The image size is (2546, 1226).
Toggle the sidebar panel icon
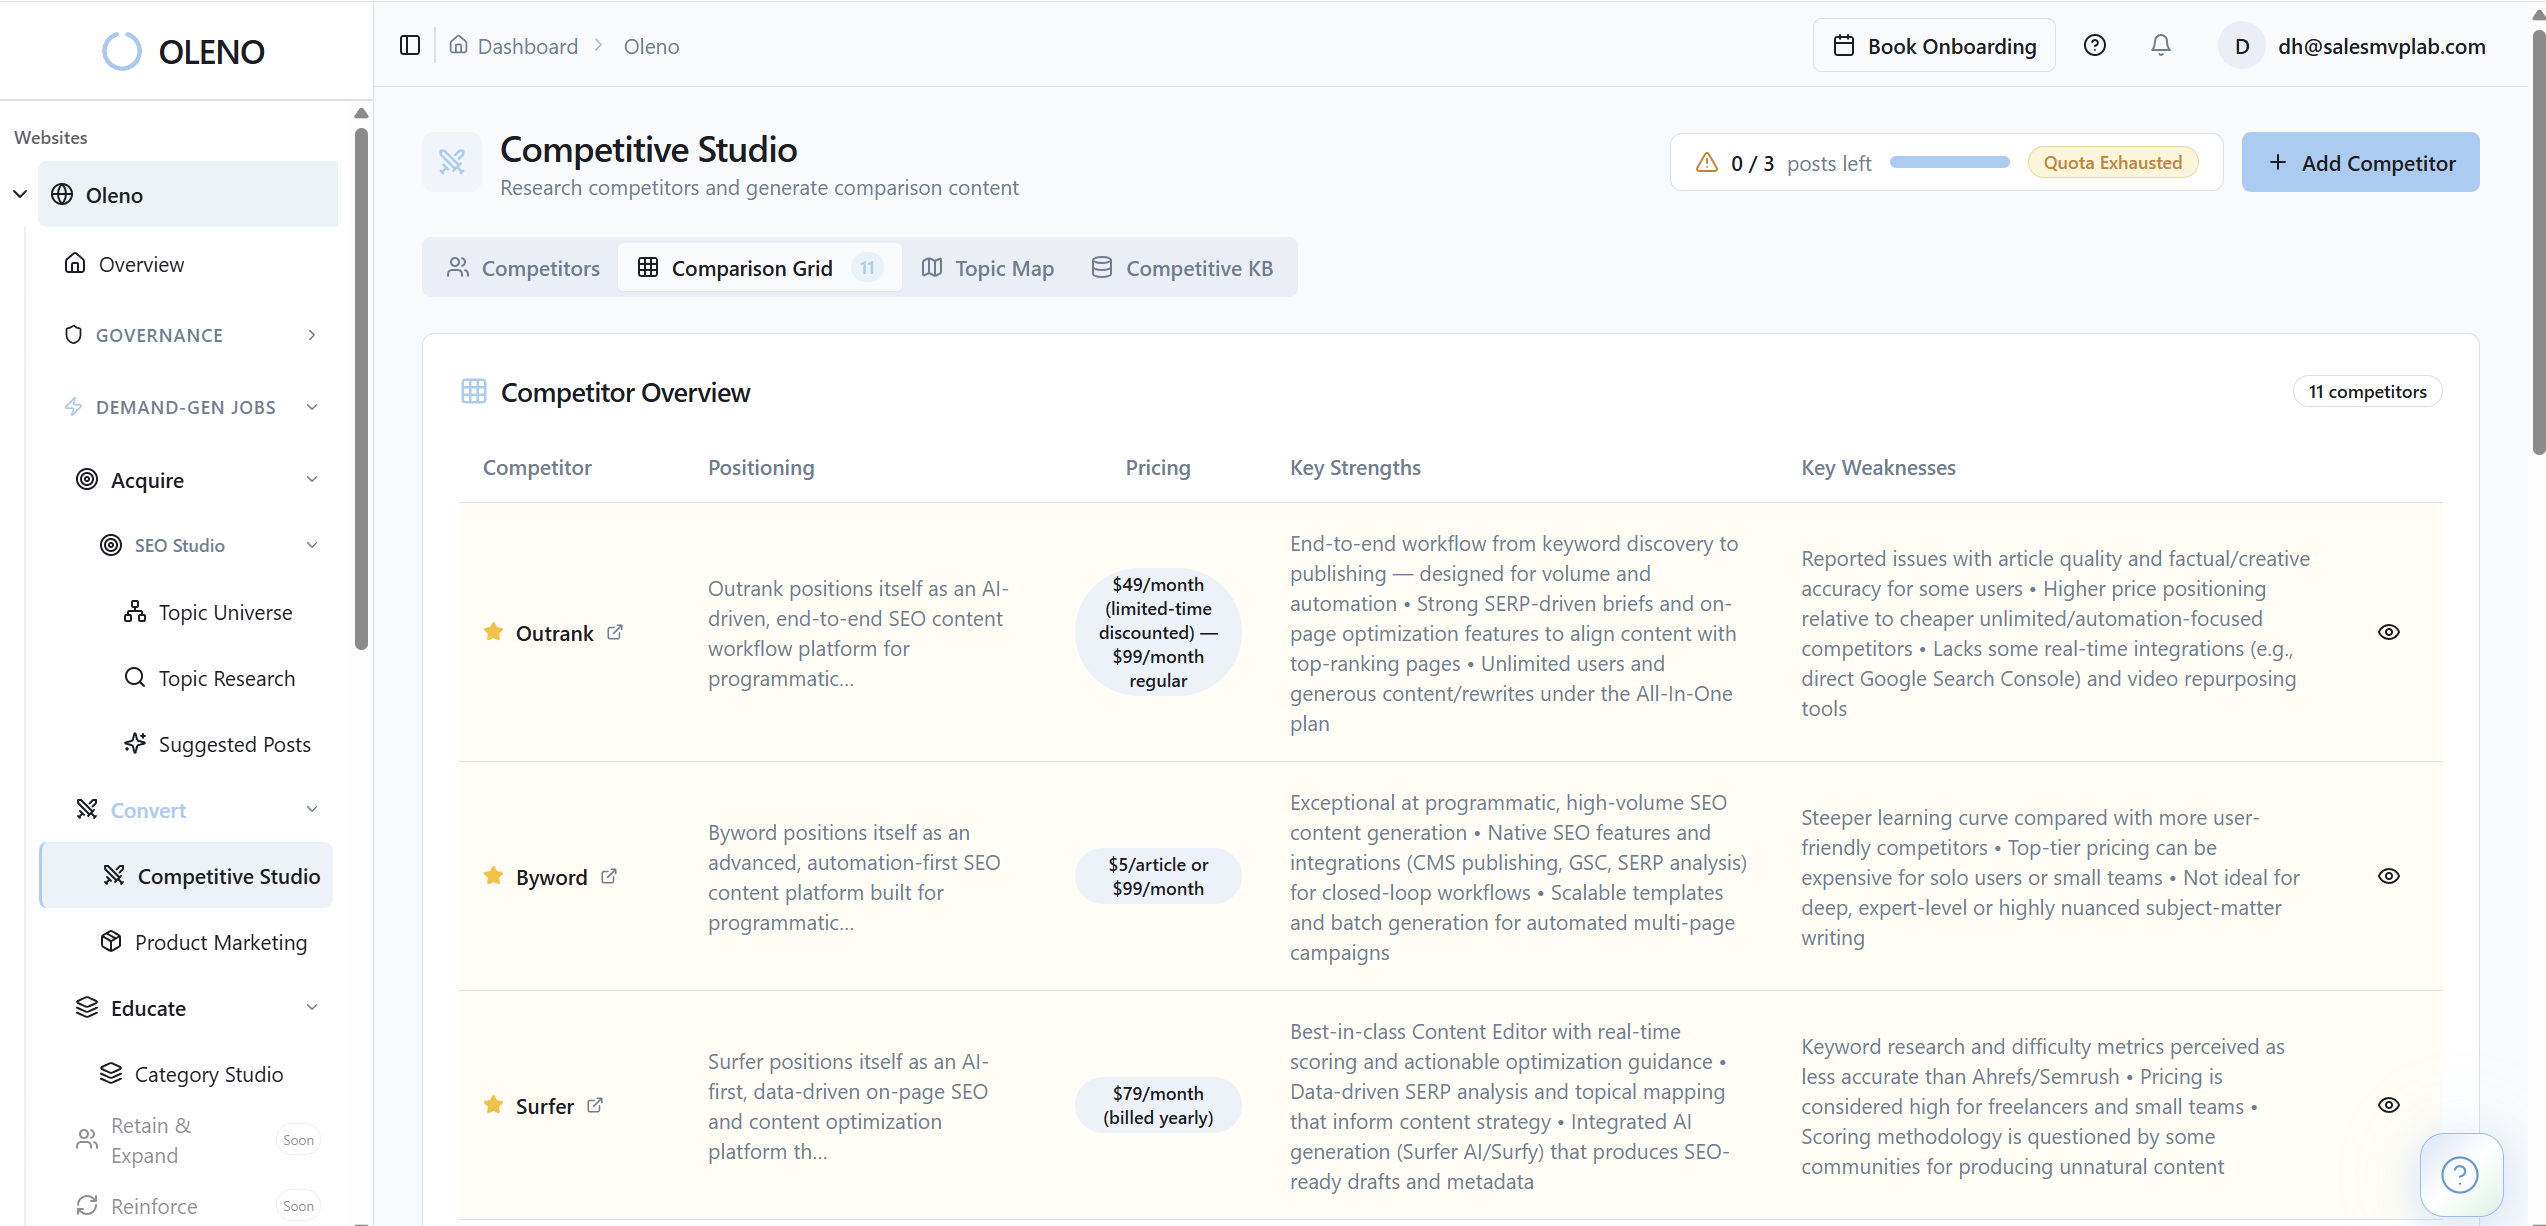coord(410,46)
